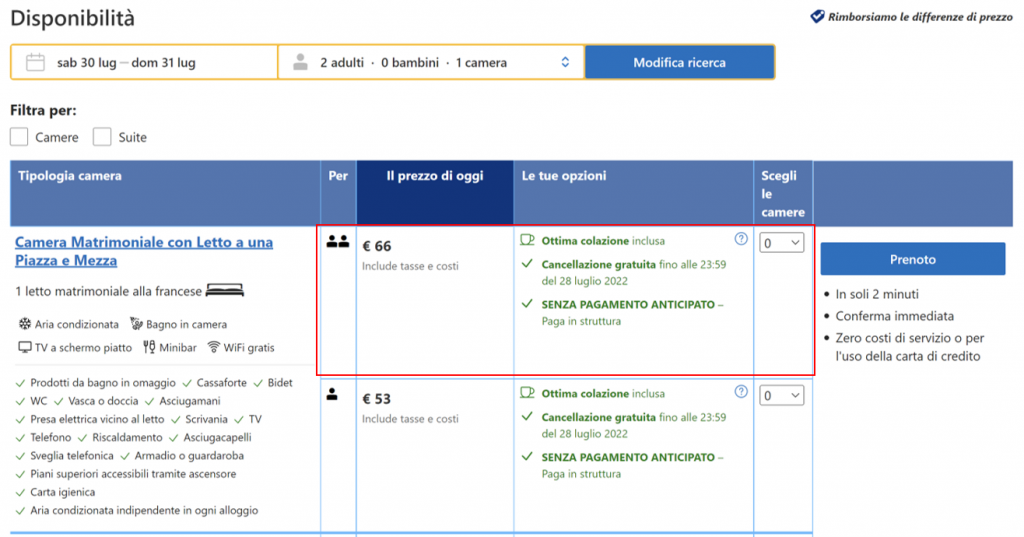The height and width of the screenshot is (537, 1024).
Task: Click the breakfast cup icon in first row
Action: point(528,240)
